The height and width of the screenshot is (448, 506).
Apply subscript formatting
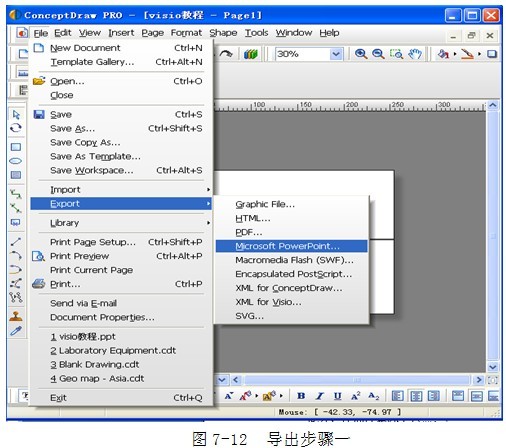pos(374,396)
